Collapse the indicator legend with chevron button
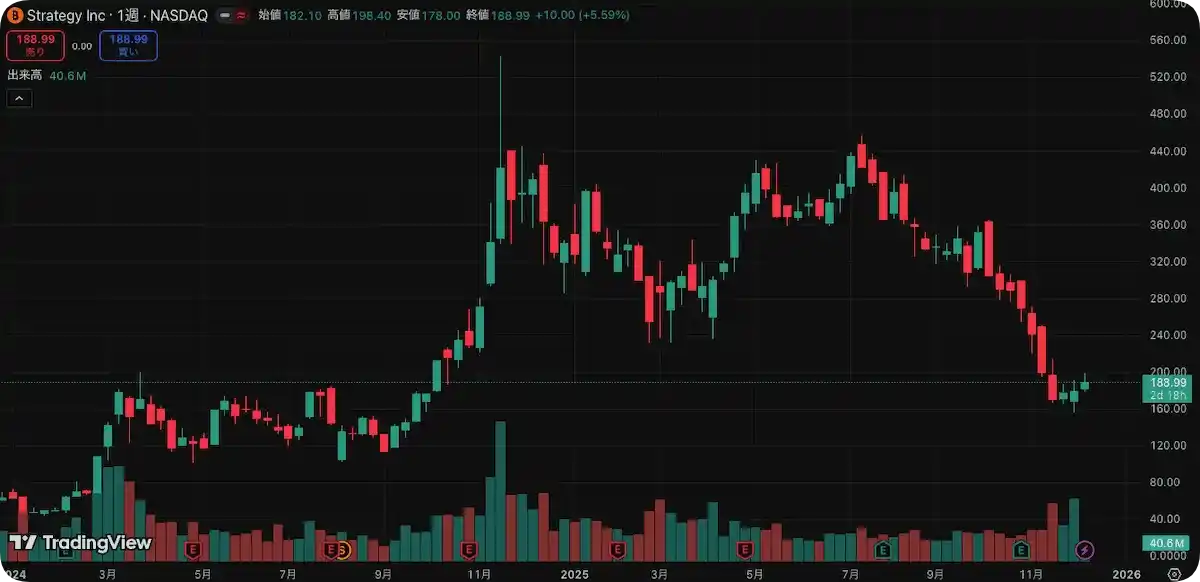 (x=19, y=98)
